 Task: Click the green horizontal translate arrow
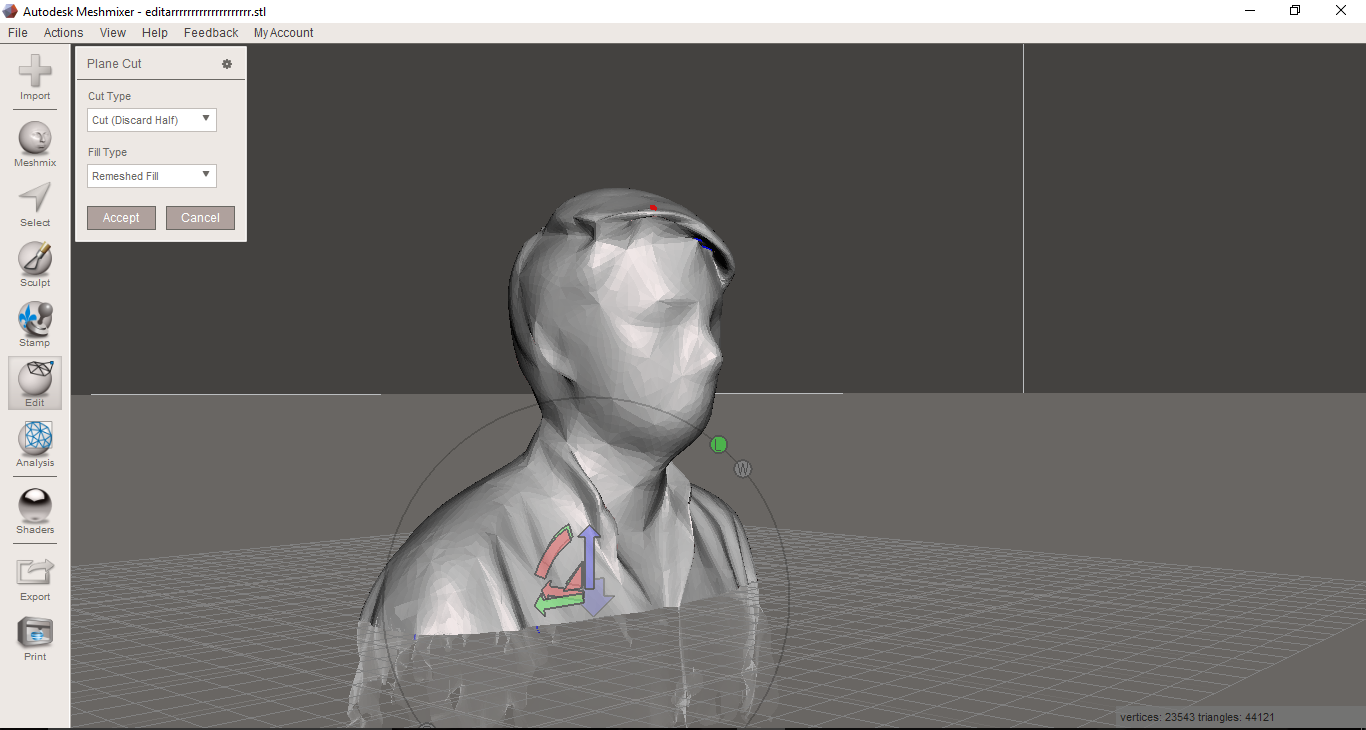point(560,602)
